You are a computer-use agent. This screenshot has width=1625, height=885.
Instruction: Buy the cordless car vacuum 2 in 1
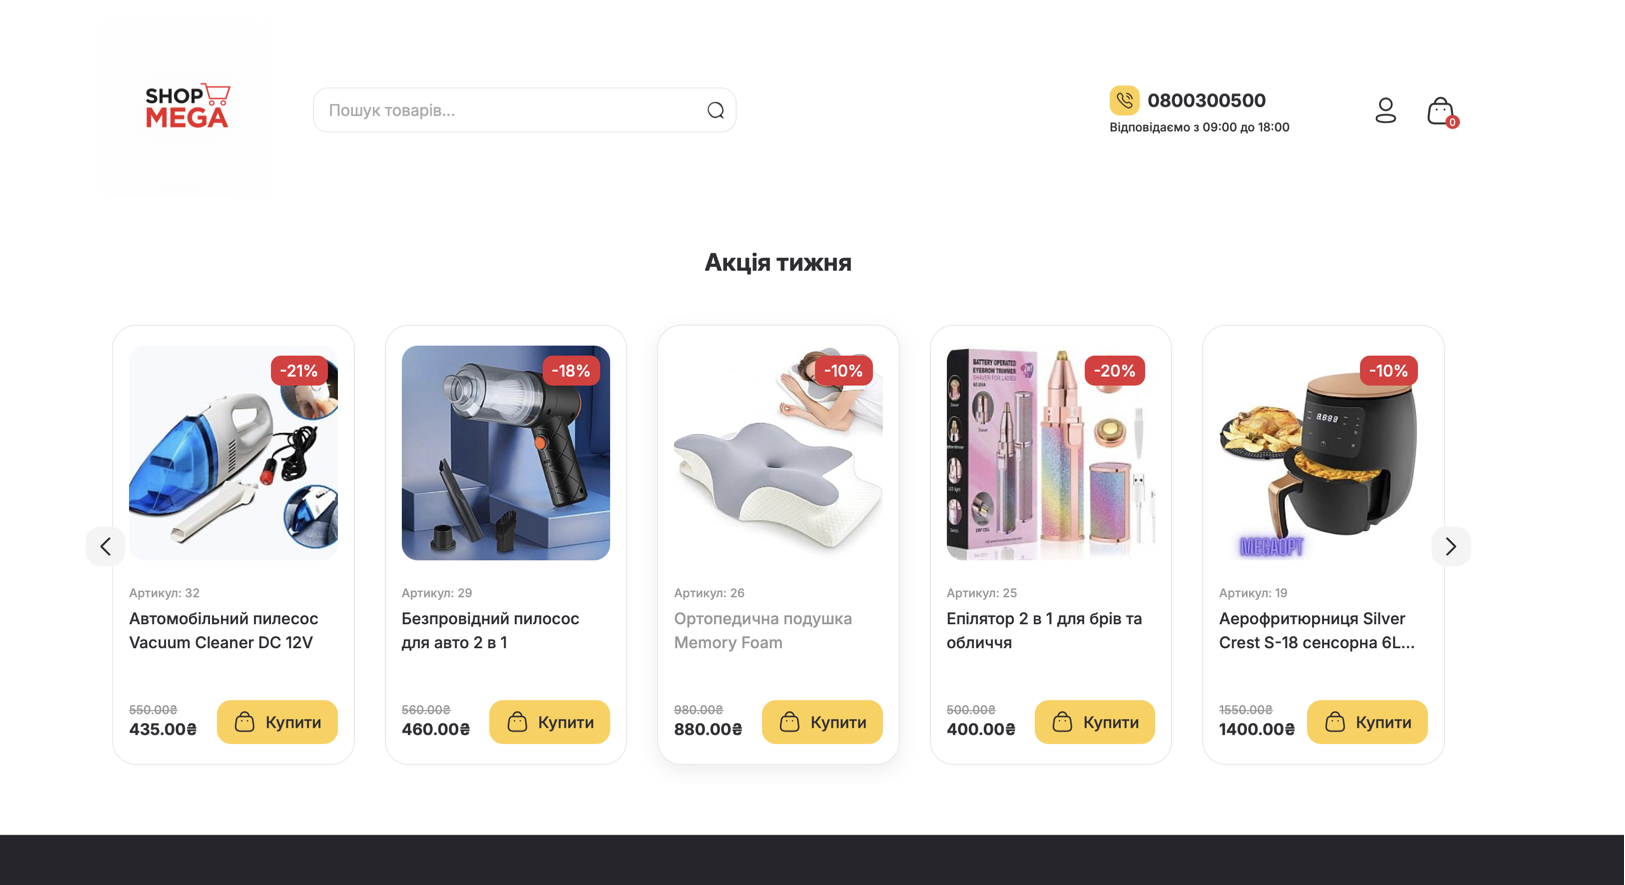pos(549,722)
